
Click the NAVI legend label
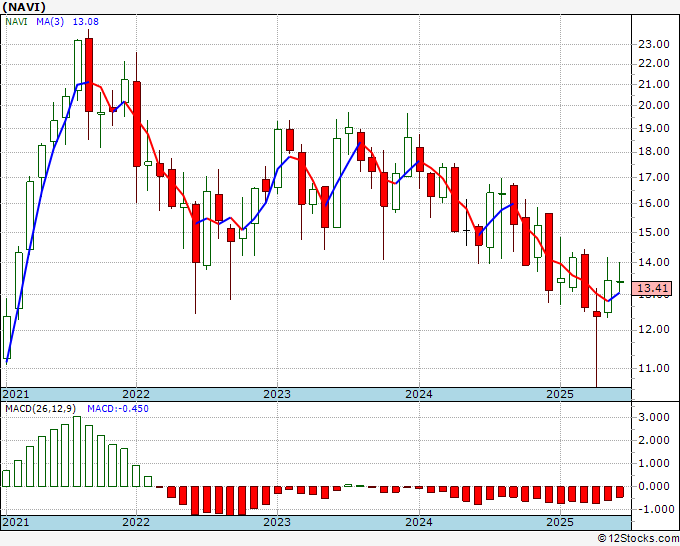point(16,21)
